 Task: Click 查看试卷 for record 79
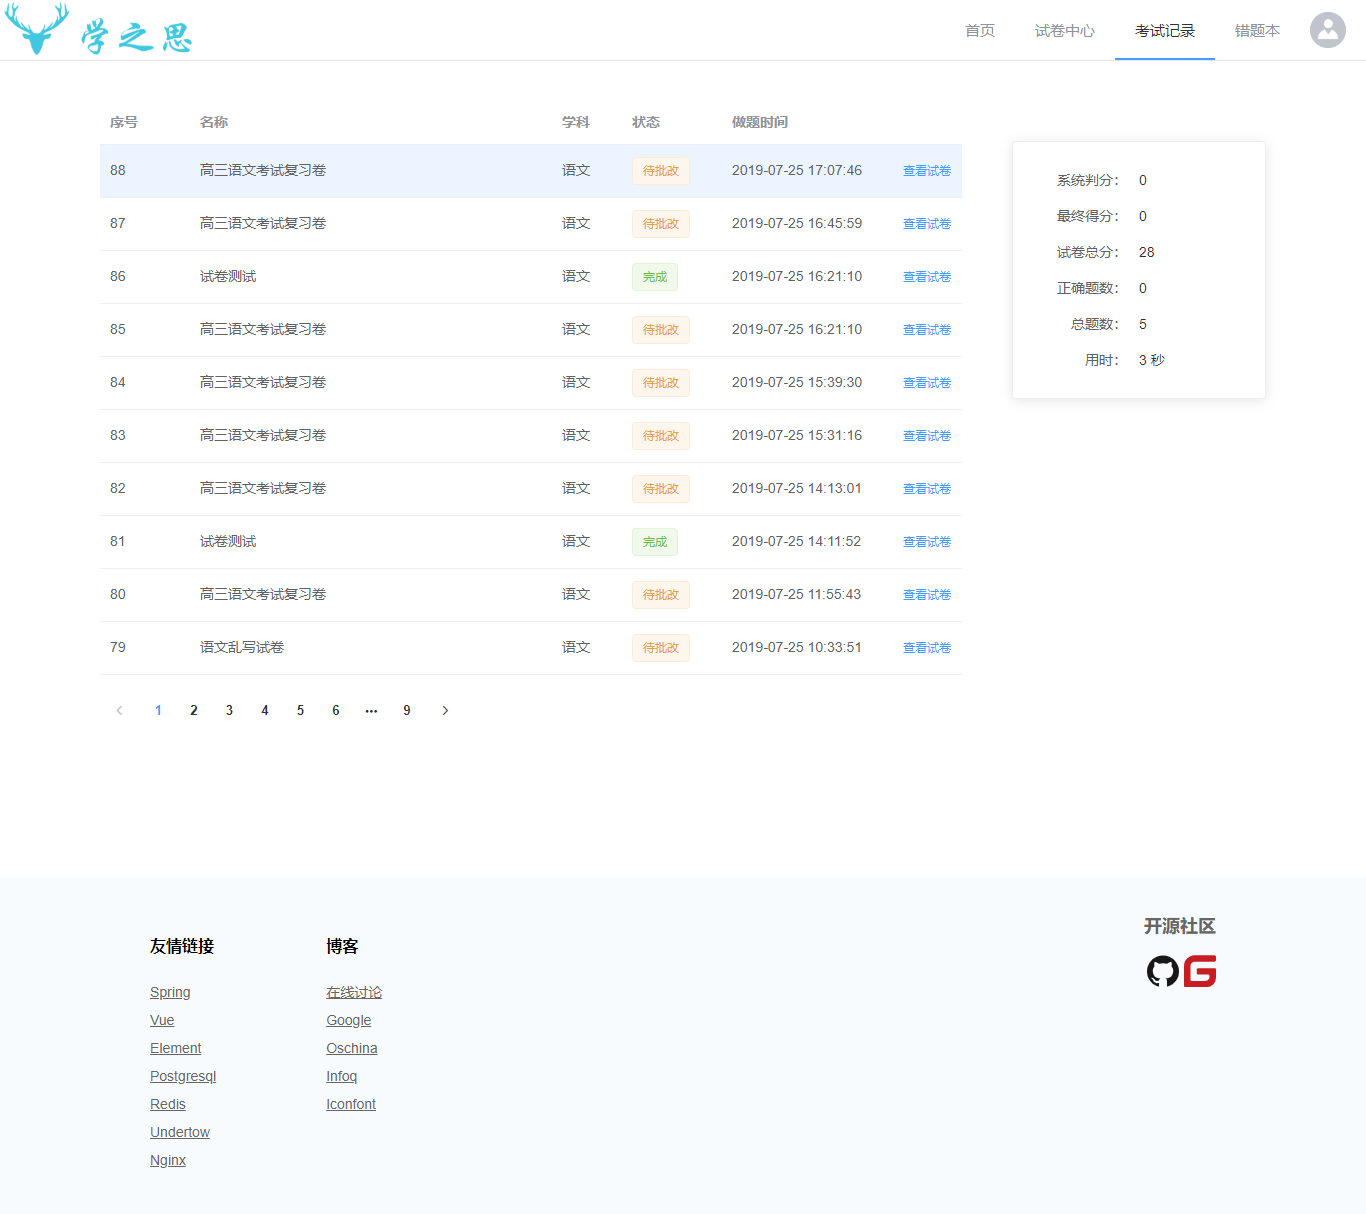coord(926,648)
